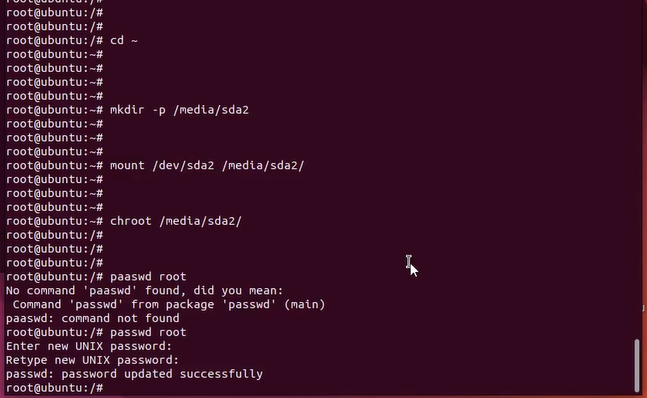The width and height of the screenshot is (647, 398).
Task: Click the 'password updated successfully' message
Action: [162, 374]
